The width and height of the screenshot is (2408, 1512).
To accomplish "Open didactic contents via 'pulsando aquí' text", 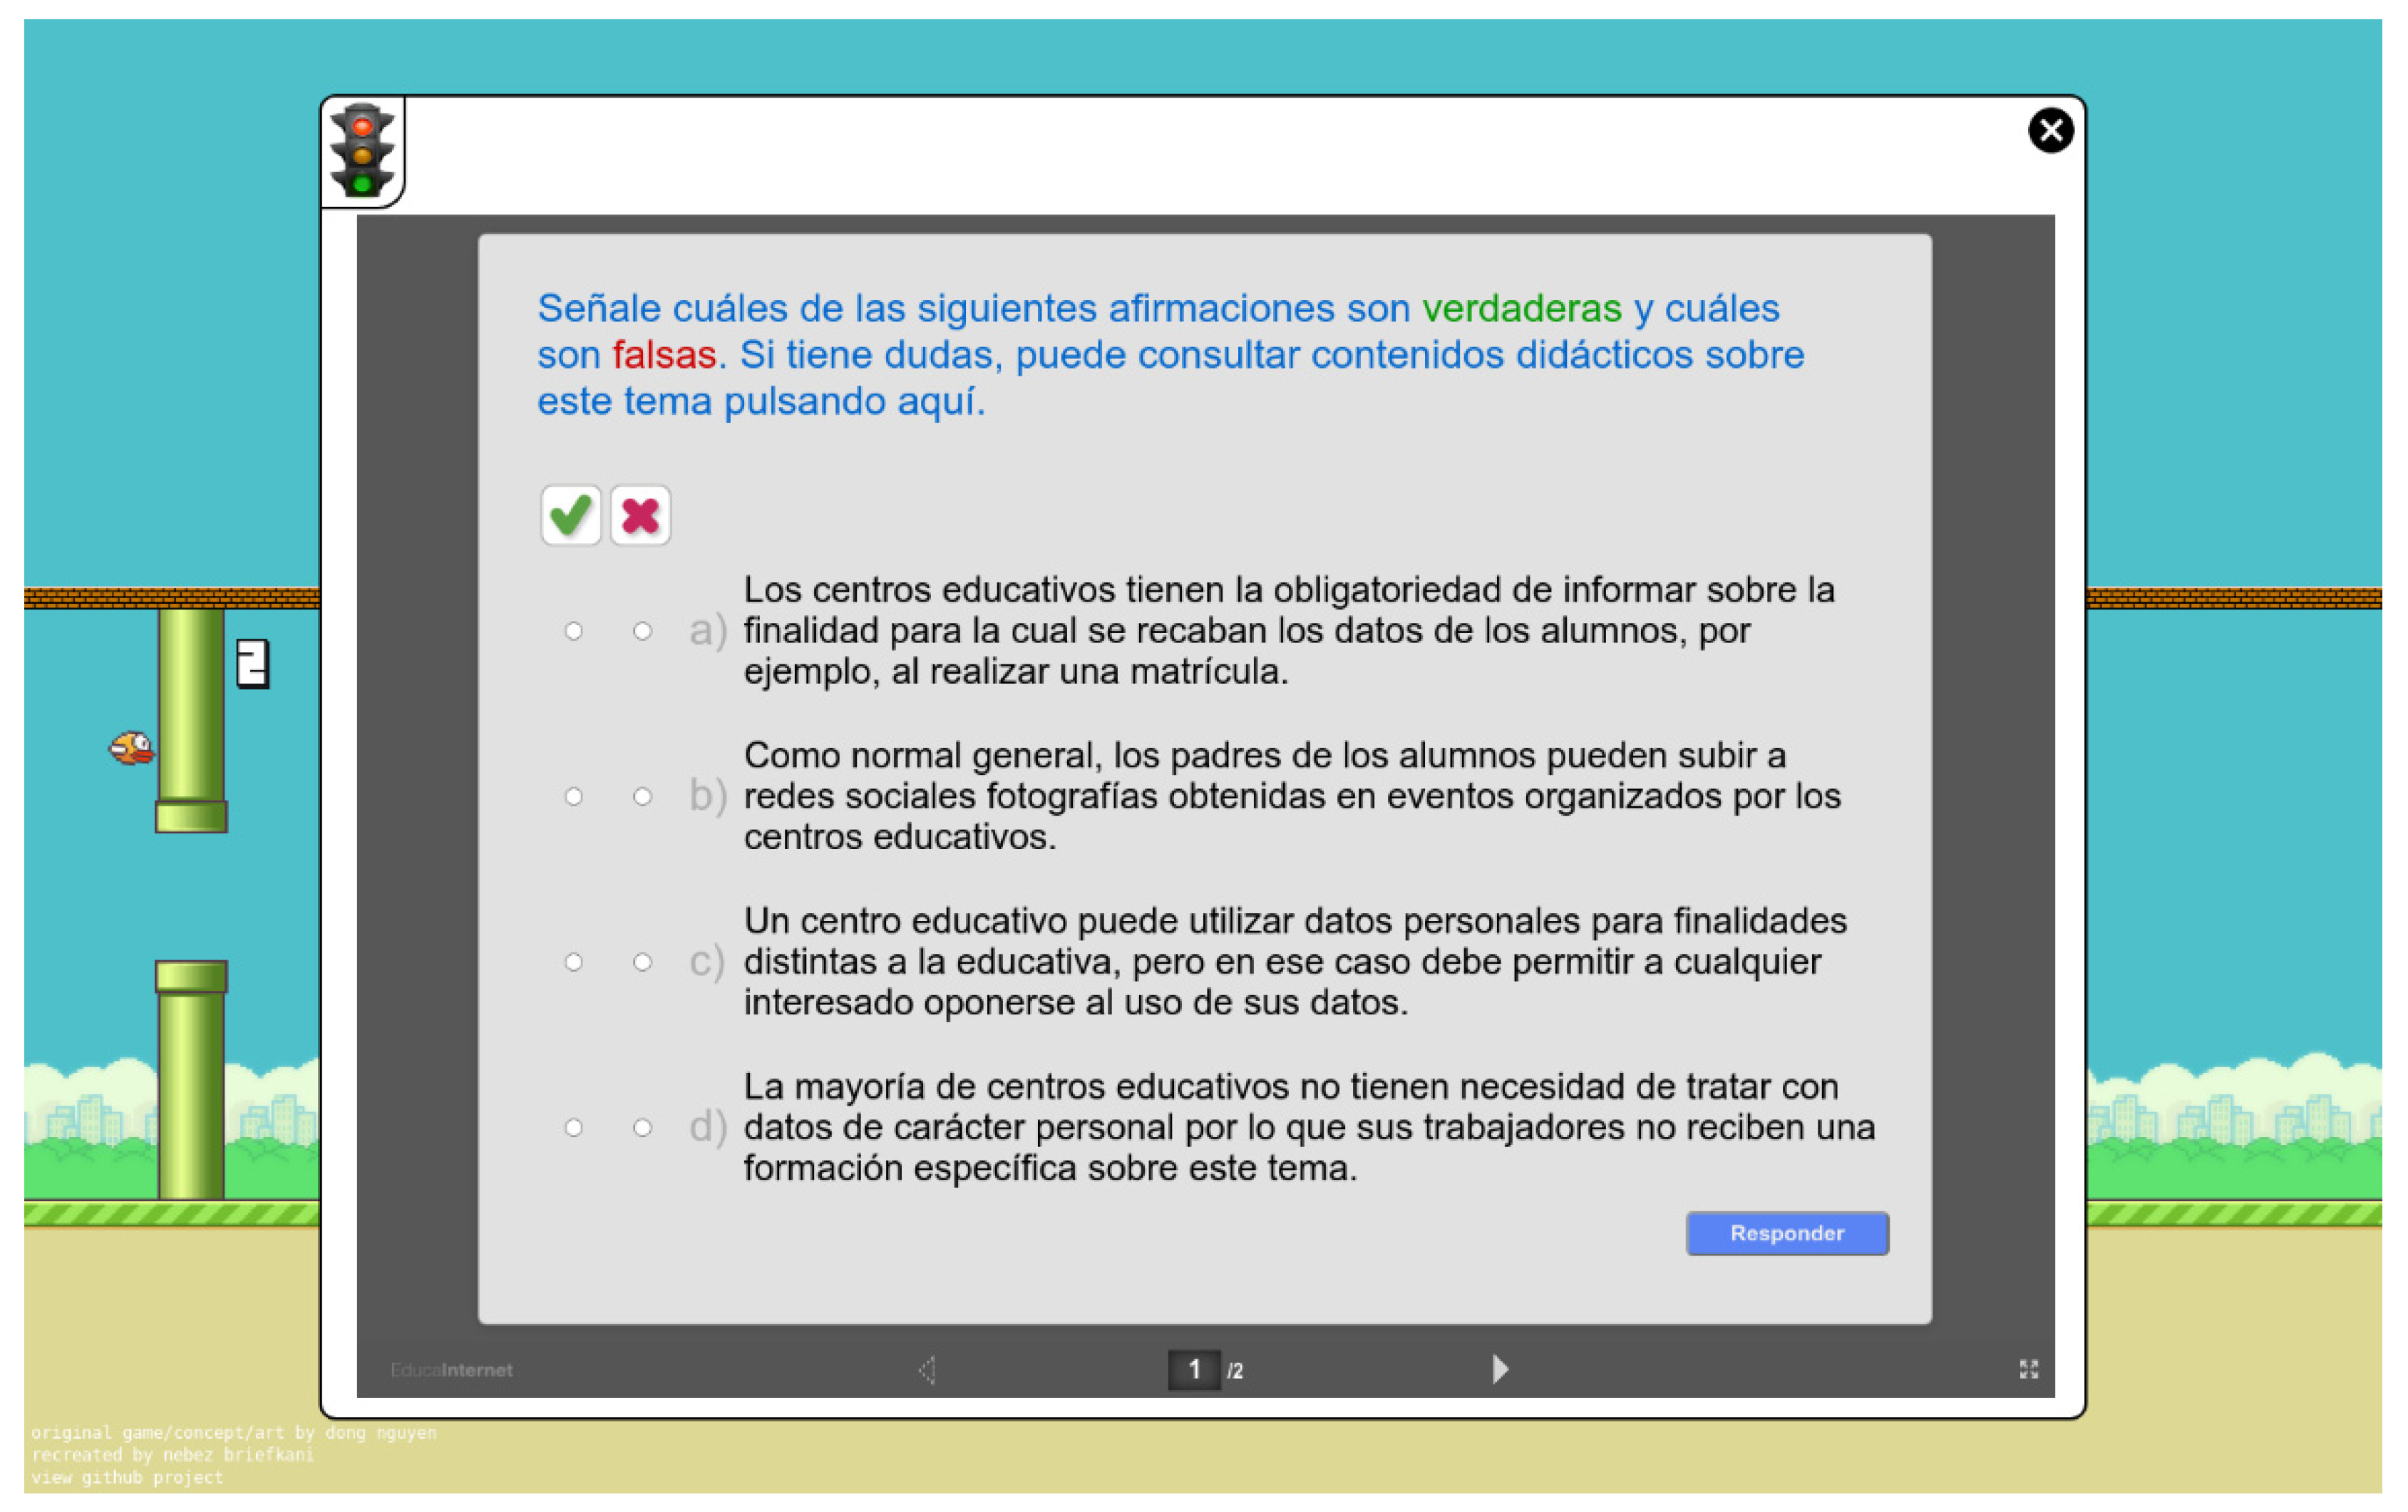I will 854,401.
